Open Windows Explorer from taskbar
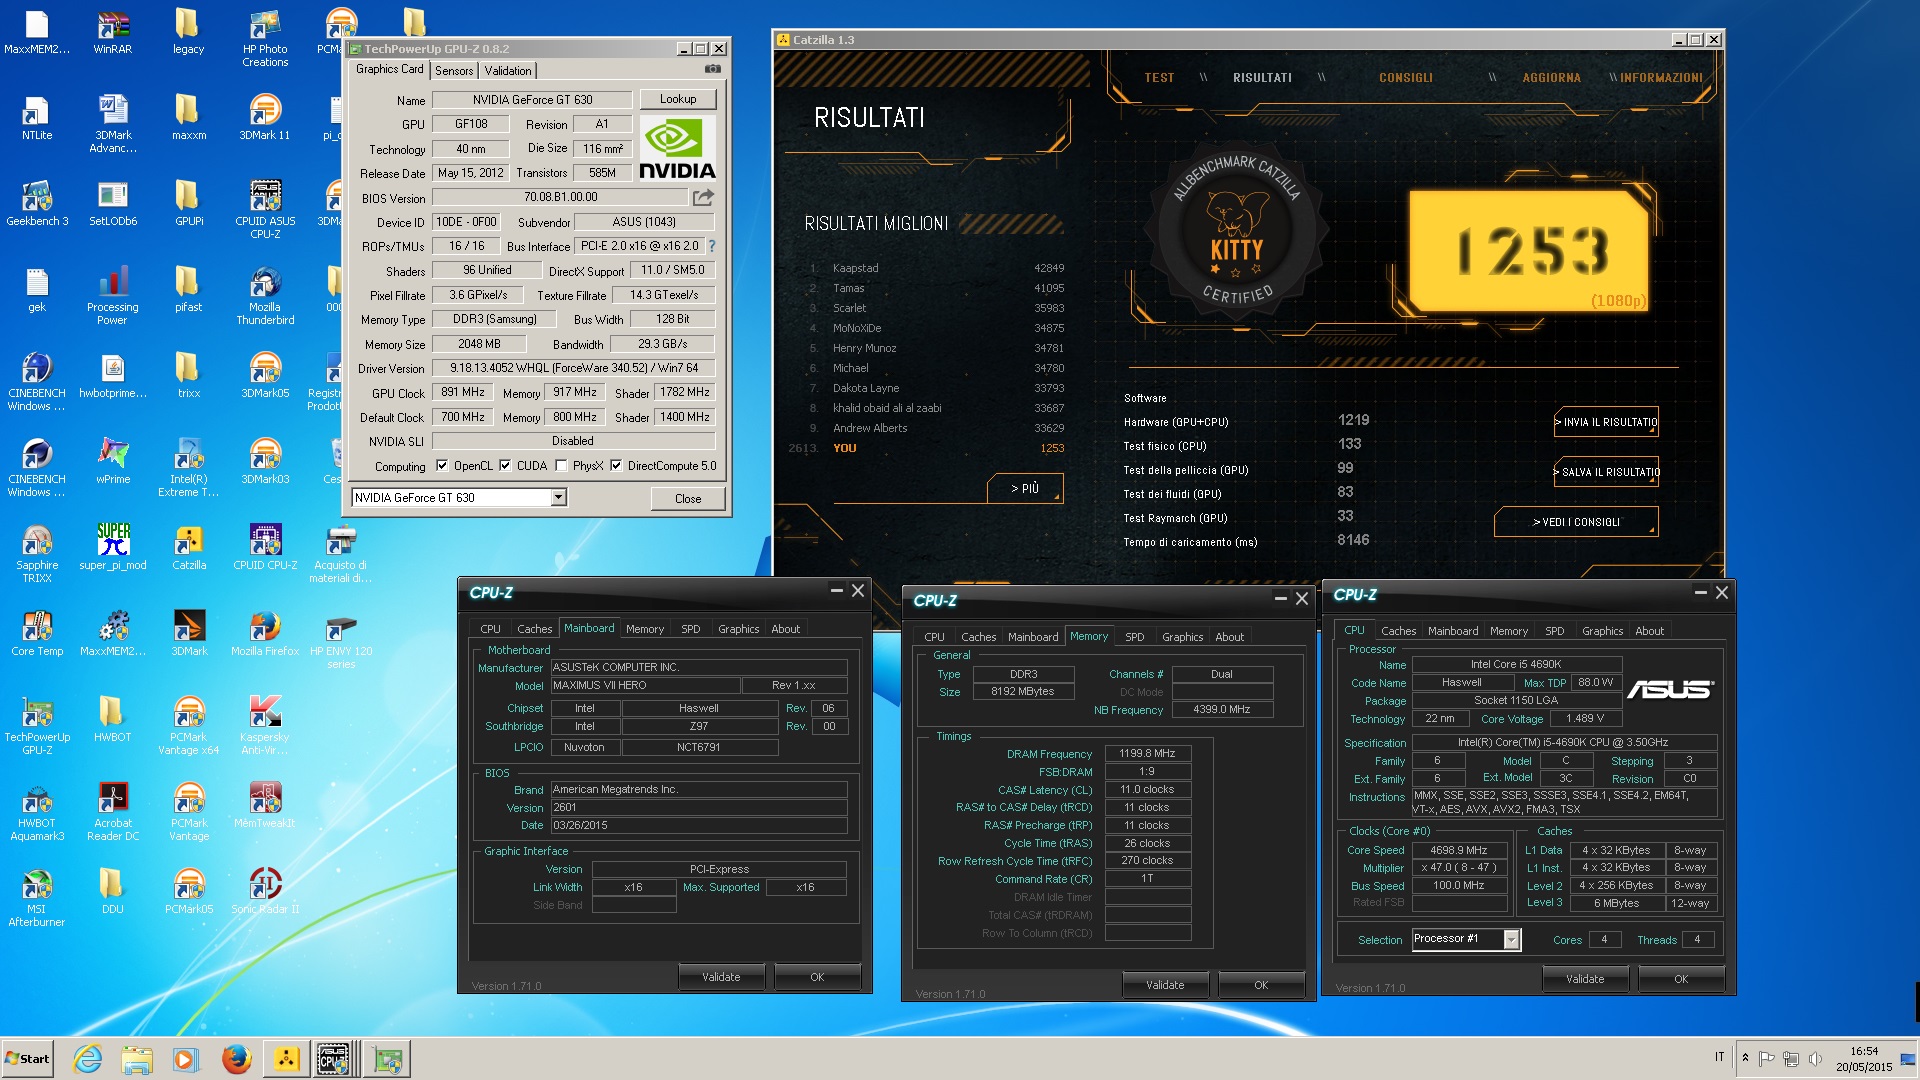1920x1080 pixels. [137, 1059]
